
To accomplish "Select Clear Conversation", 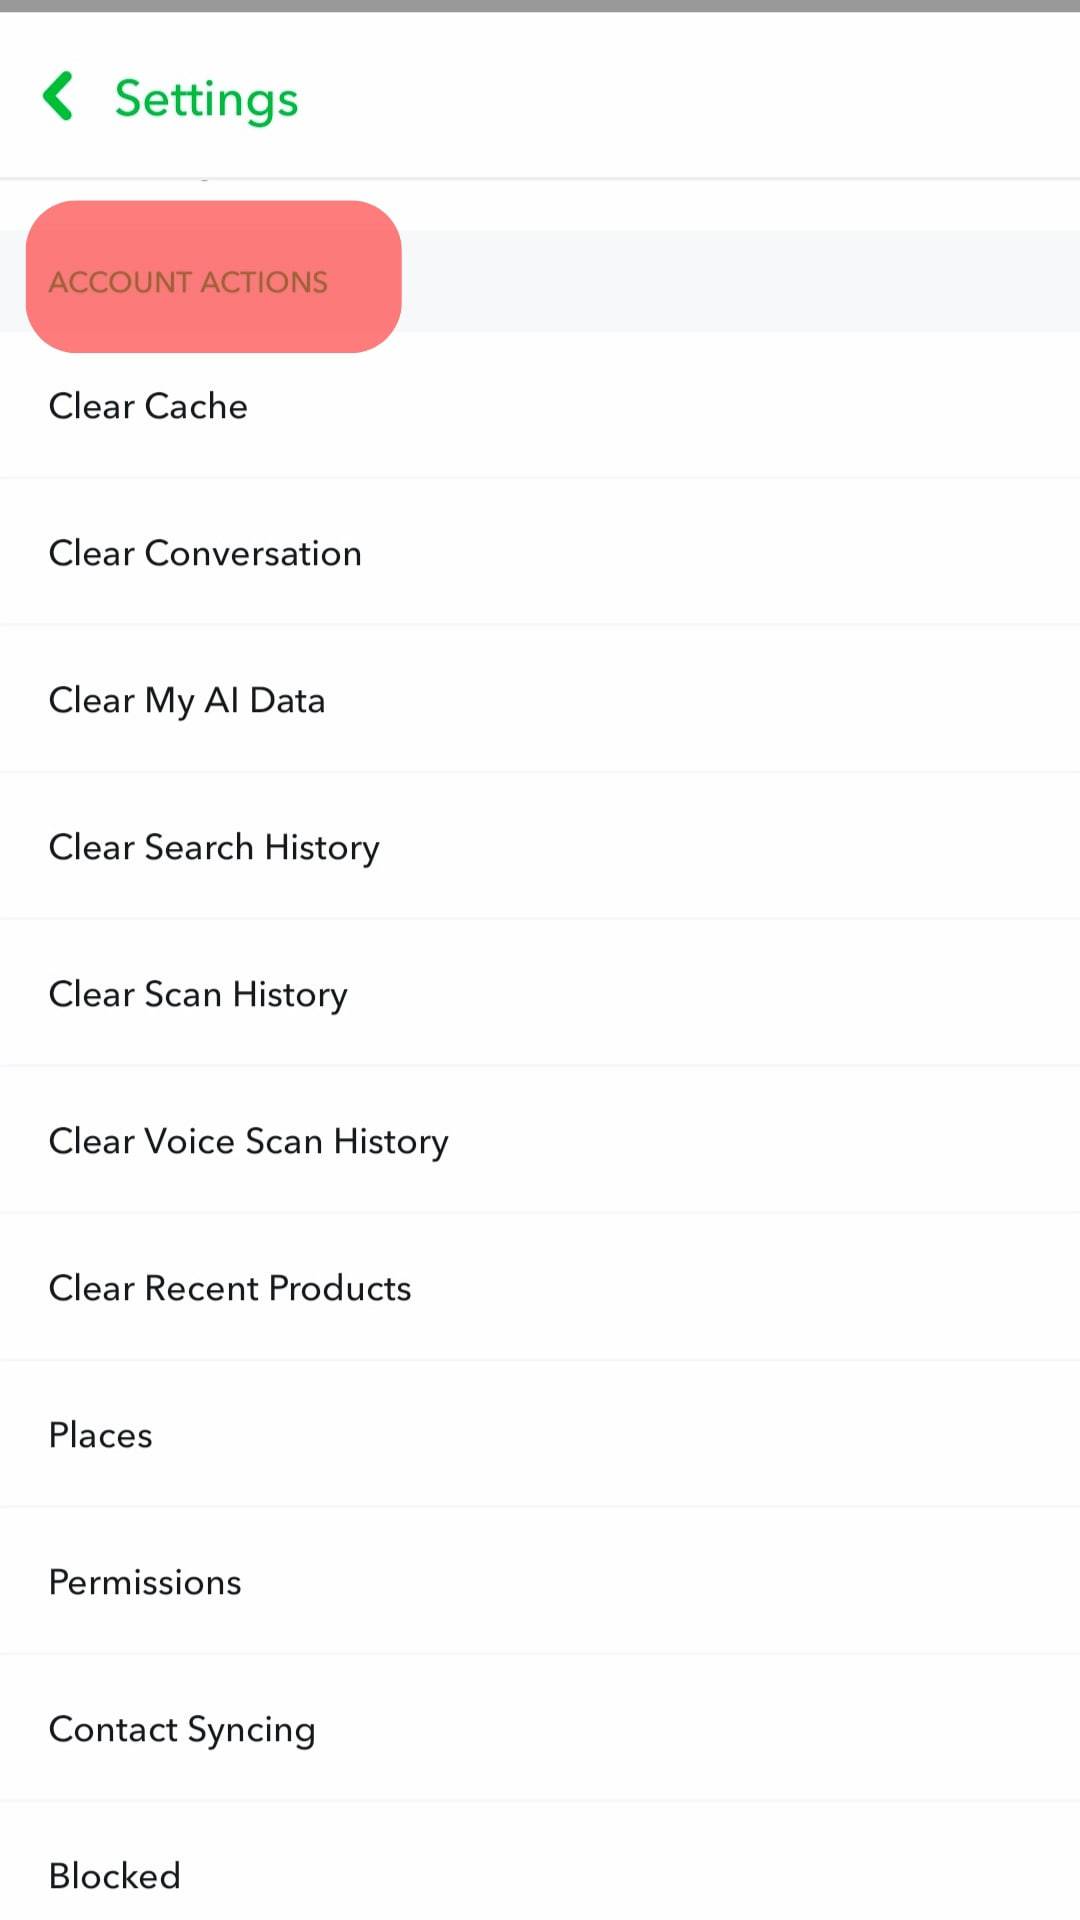I will tap(205, 553).
